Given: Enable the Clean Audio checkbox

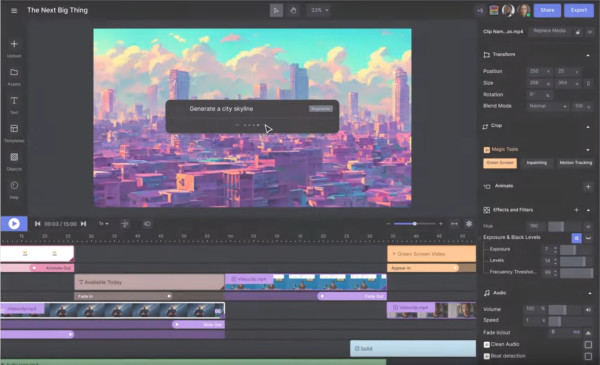Looking at the screenshot, I should pos(588,345).
